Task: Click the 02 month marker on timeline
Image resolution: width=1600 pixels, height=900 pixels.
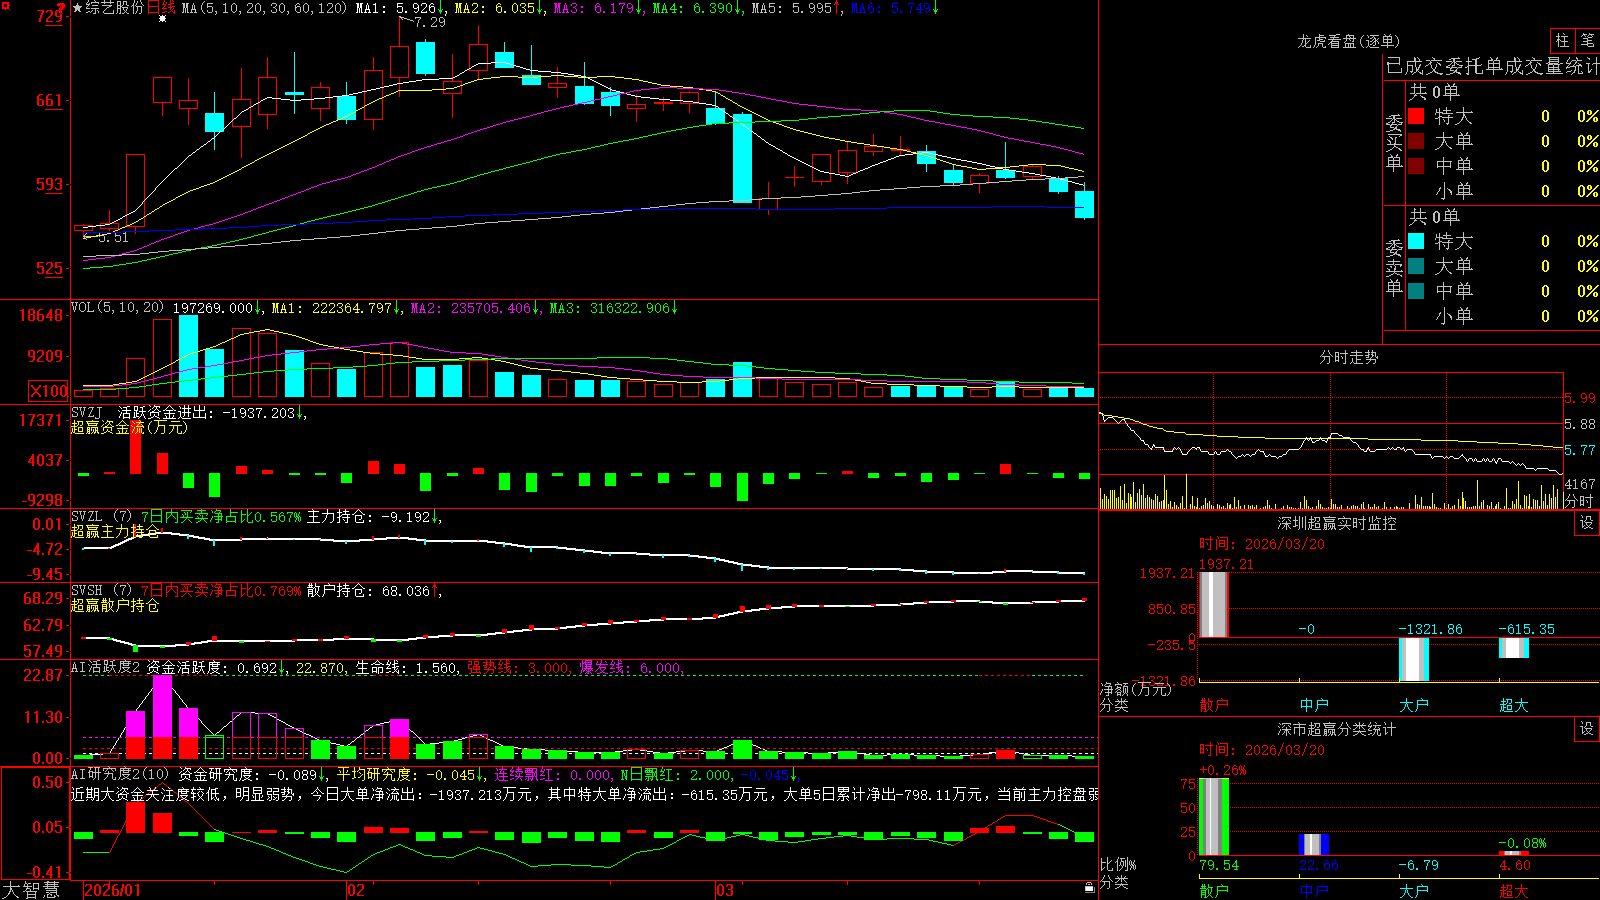Action: click(356, 889)
